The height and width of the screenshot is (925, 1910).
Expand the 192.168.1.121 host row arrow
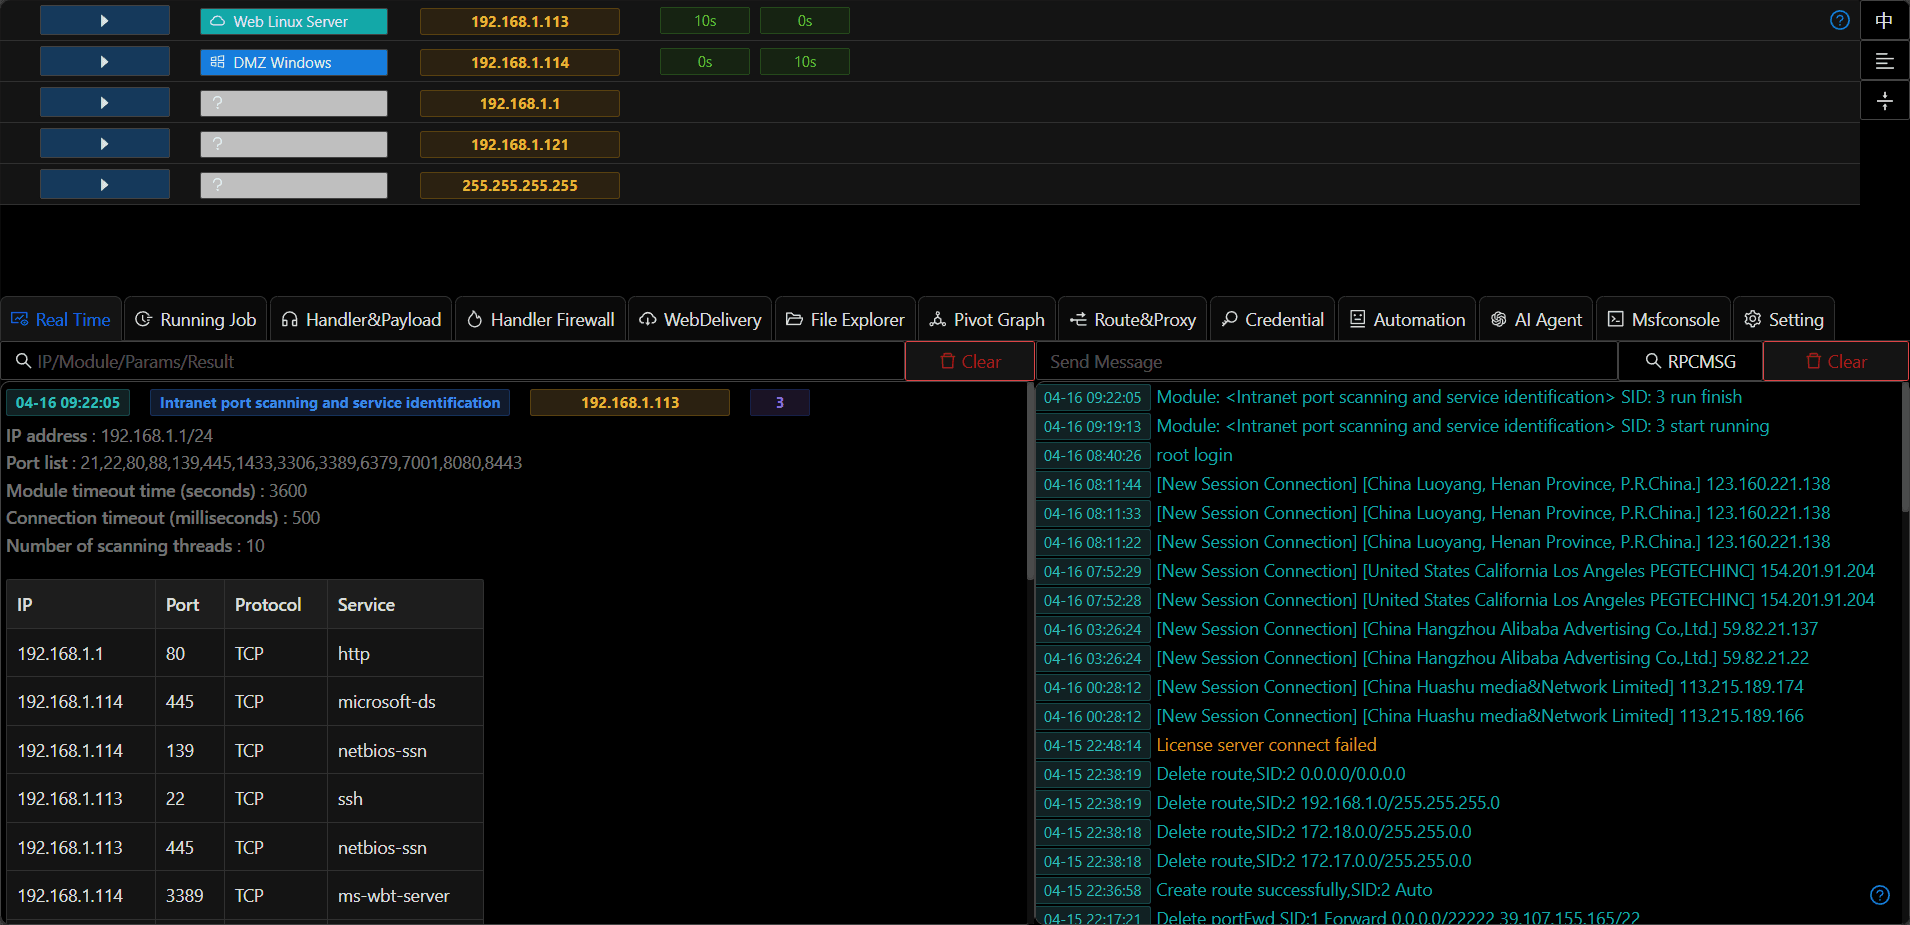(104, 144)
